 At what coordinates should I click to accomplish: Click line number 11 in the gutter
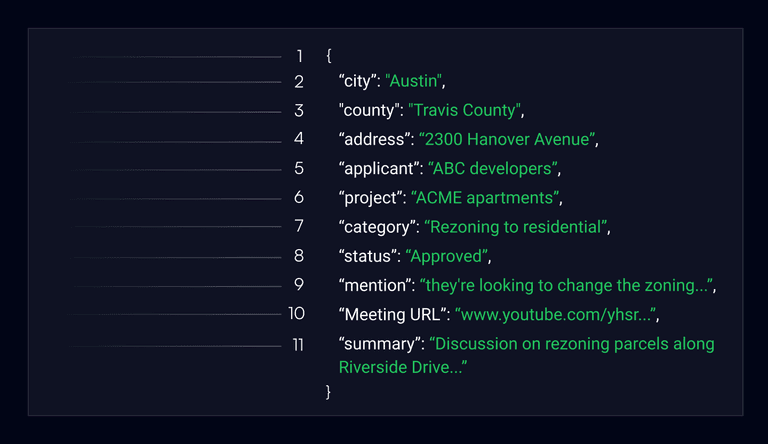point(297,344)
